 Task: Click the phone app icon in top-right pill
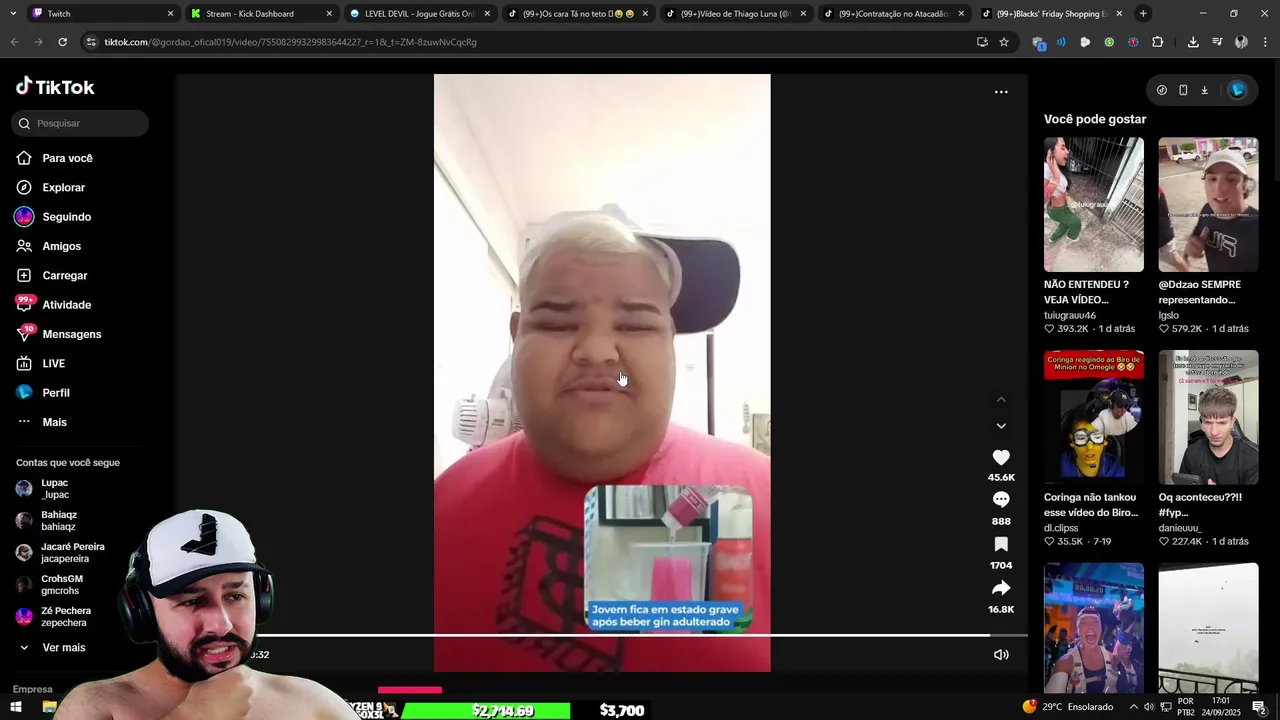click(x=1183, y=90)
